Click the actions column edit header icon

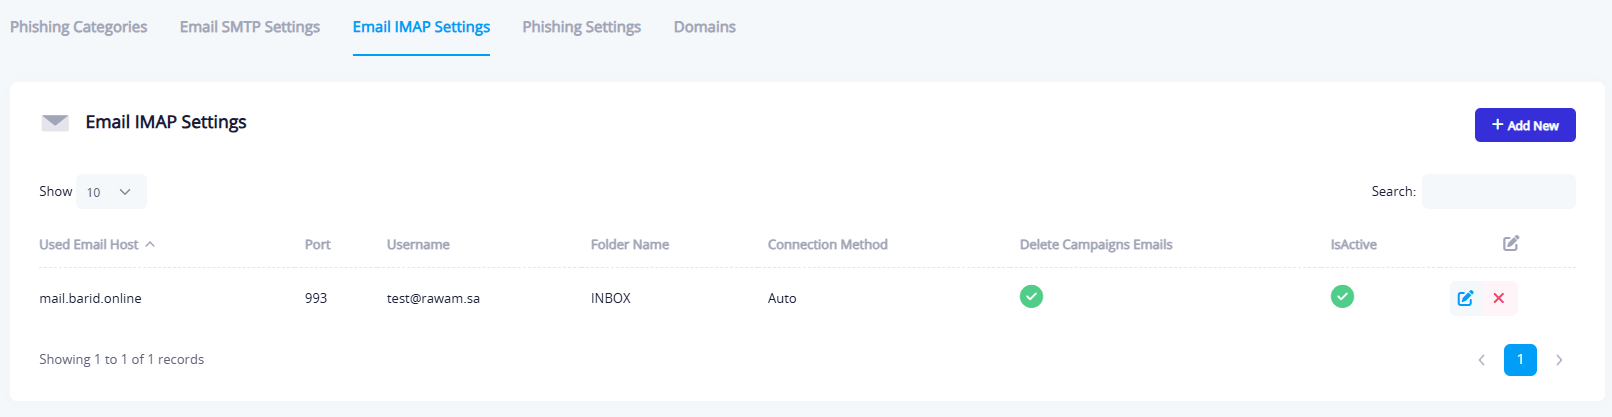(x=1510, y=243)
